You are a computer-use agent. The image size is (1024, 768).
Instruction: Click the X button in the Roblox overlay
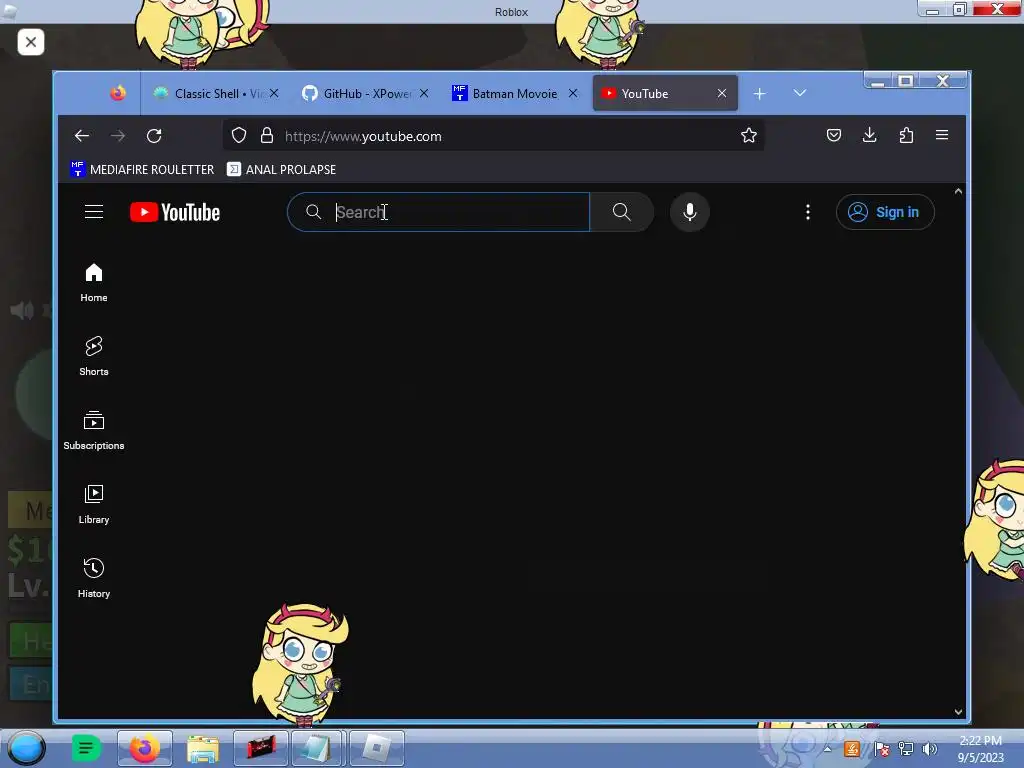(31, 42)
